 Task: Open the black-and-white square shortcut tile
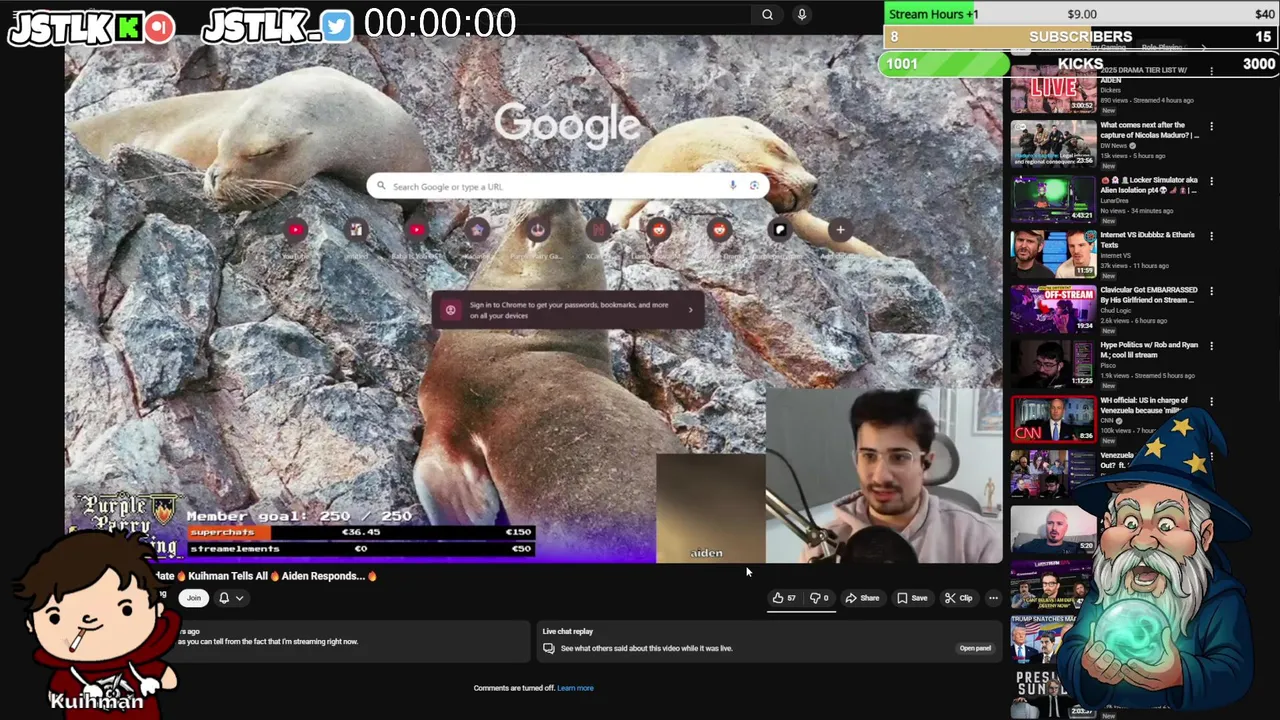click(x=780, y=230)
